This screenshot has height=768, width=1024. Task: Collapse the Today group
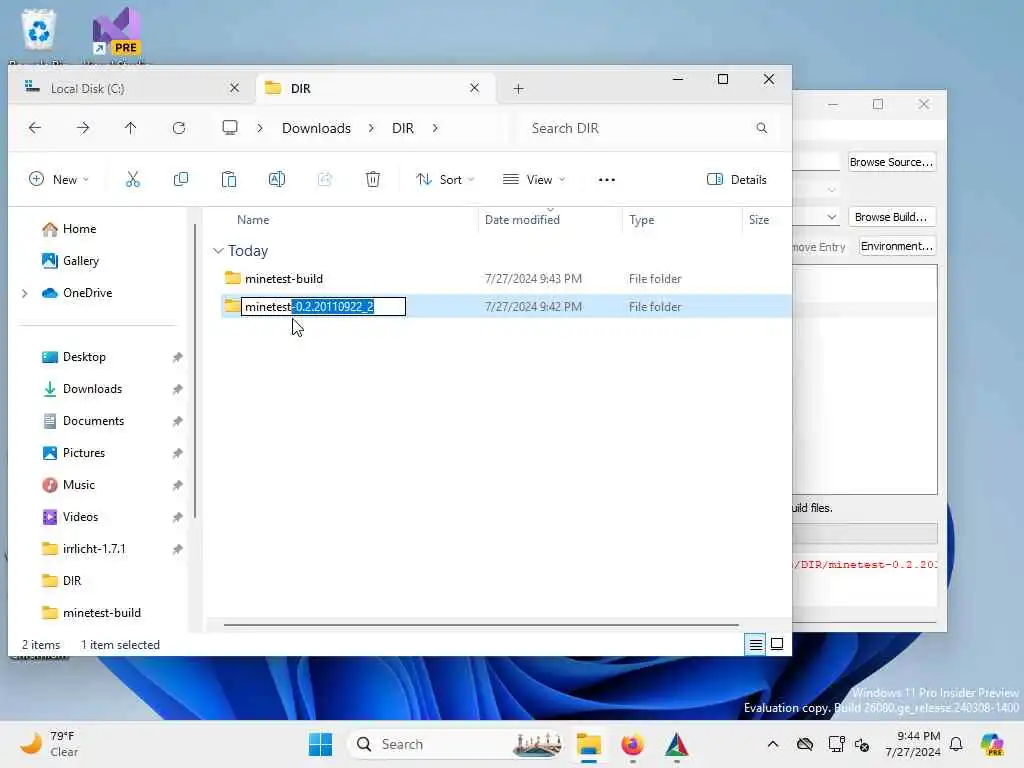(x=219, y=251)
